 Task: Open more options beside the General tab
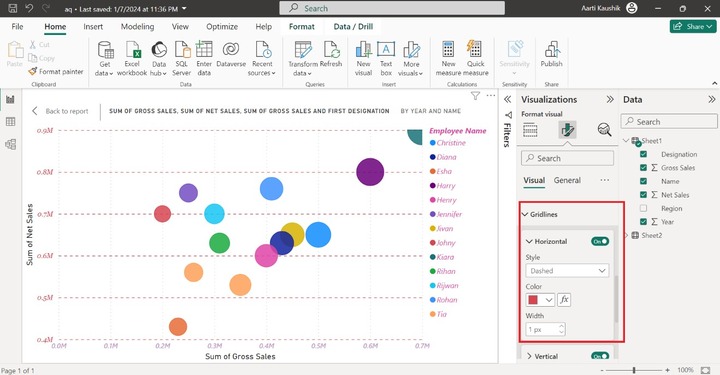click(x=604, y=180)
